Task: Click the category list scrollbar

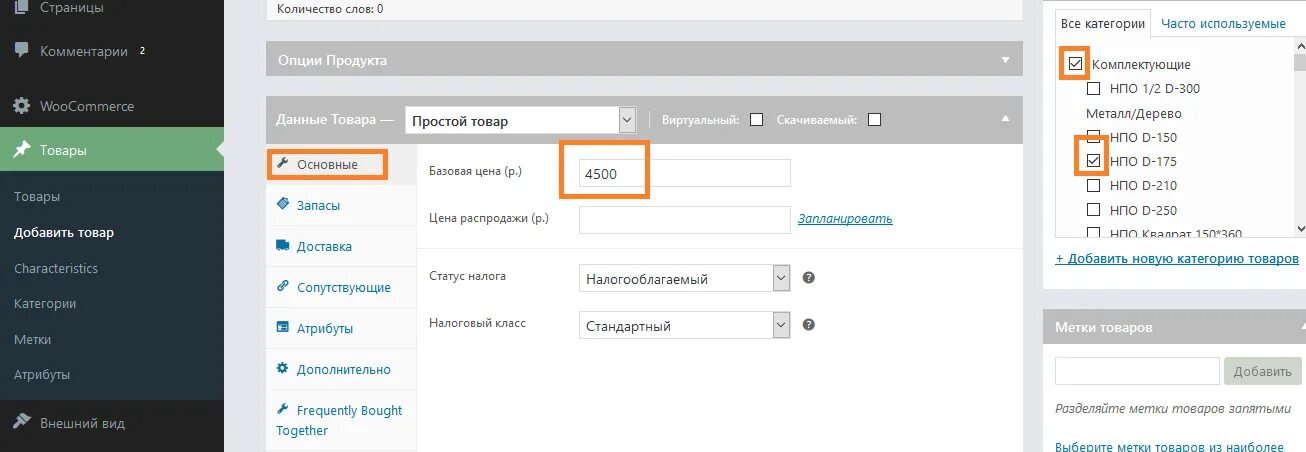Action: [x=1298, y=138]
